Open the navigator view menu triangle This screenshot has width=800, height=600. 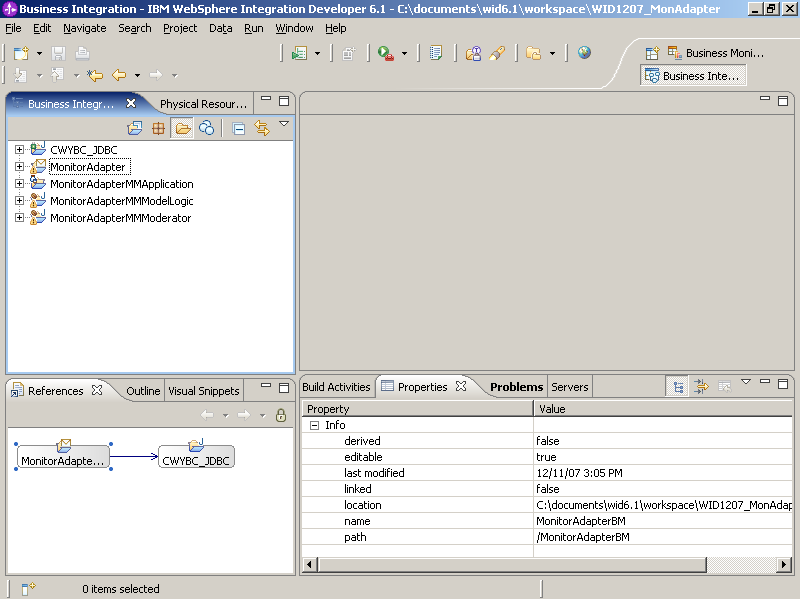click(284, 124)
